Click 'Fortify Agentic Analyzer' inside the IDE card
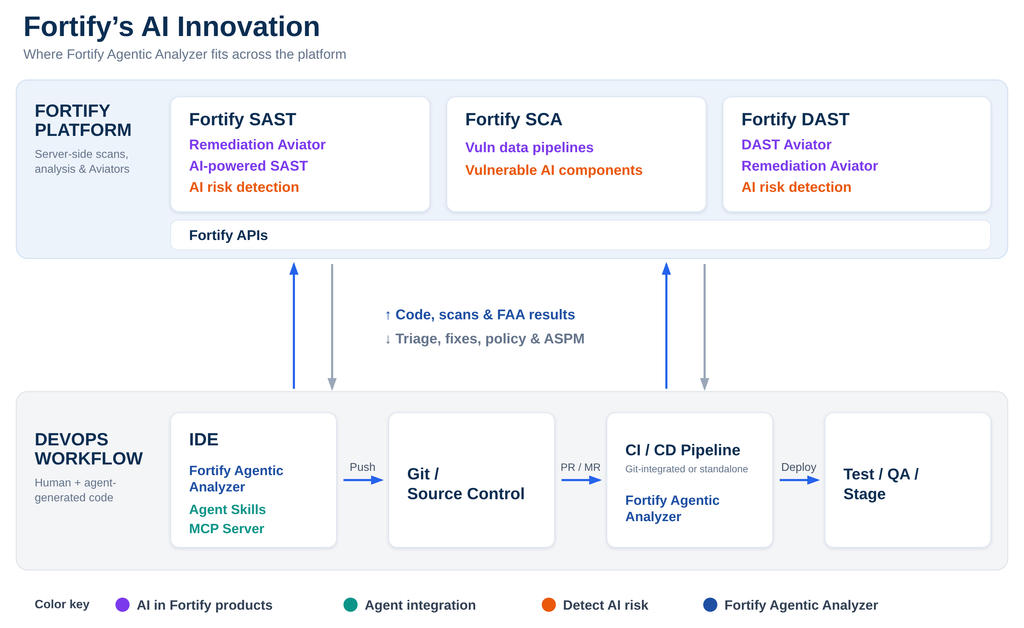1024x628 pixels. click(236, 479)
